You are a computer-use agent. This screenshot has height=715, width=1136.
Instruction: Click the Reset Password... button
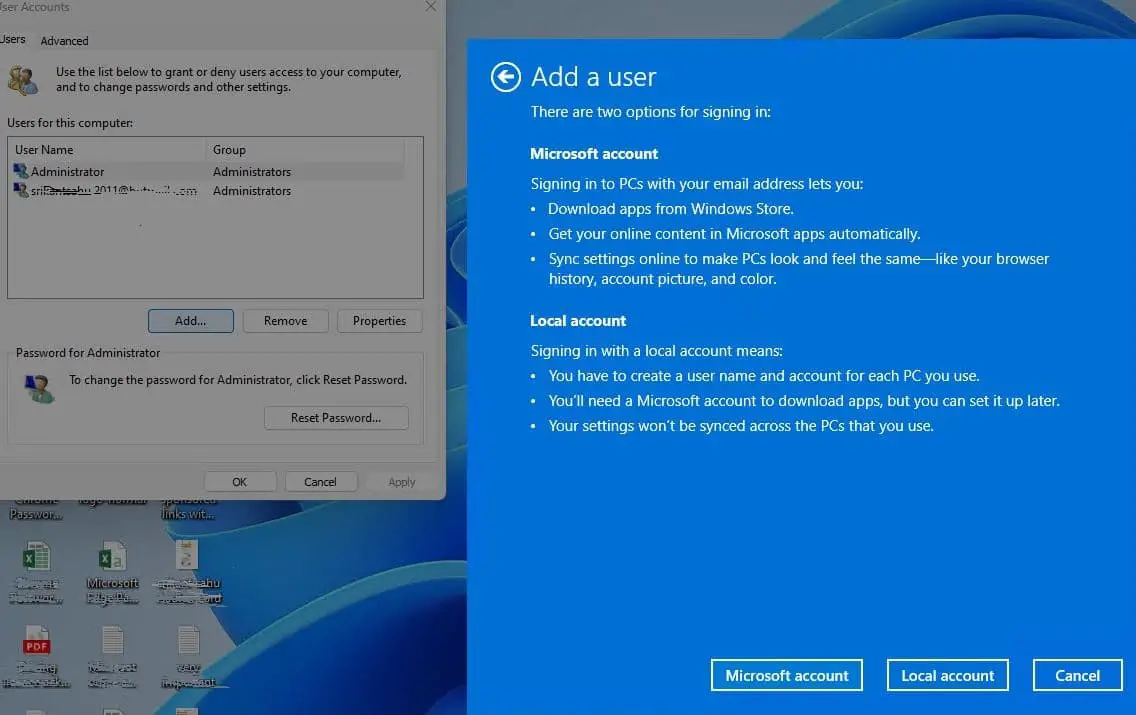(x=336, y=418)
